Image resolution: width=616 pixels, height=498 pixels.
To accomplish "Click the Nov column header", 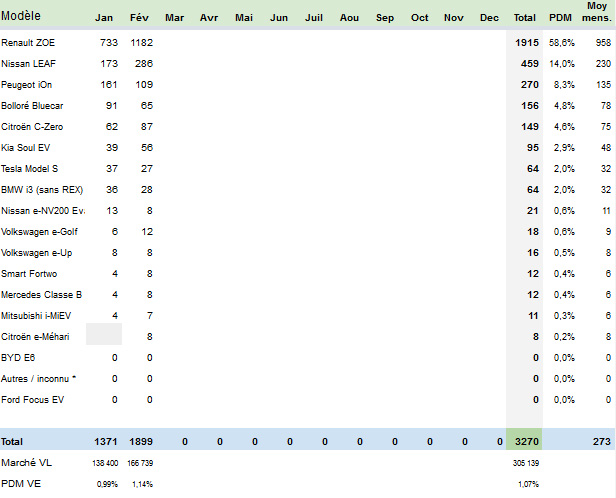I will pos(454,18).
